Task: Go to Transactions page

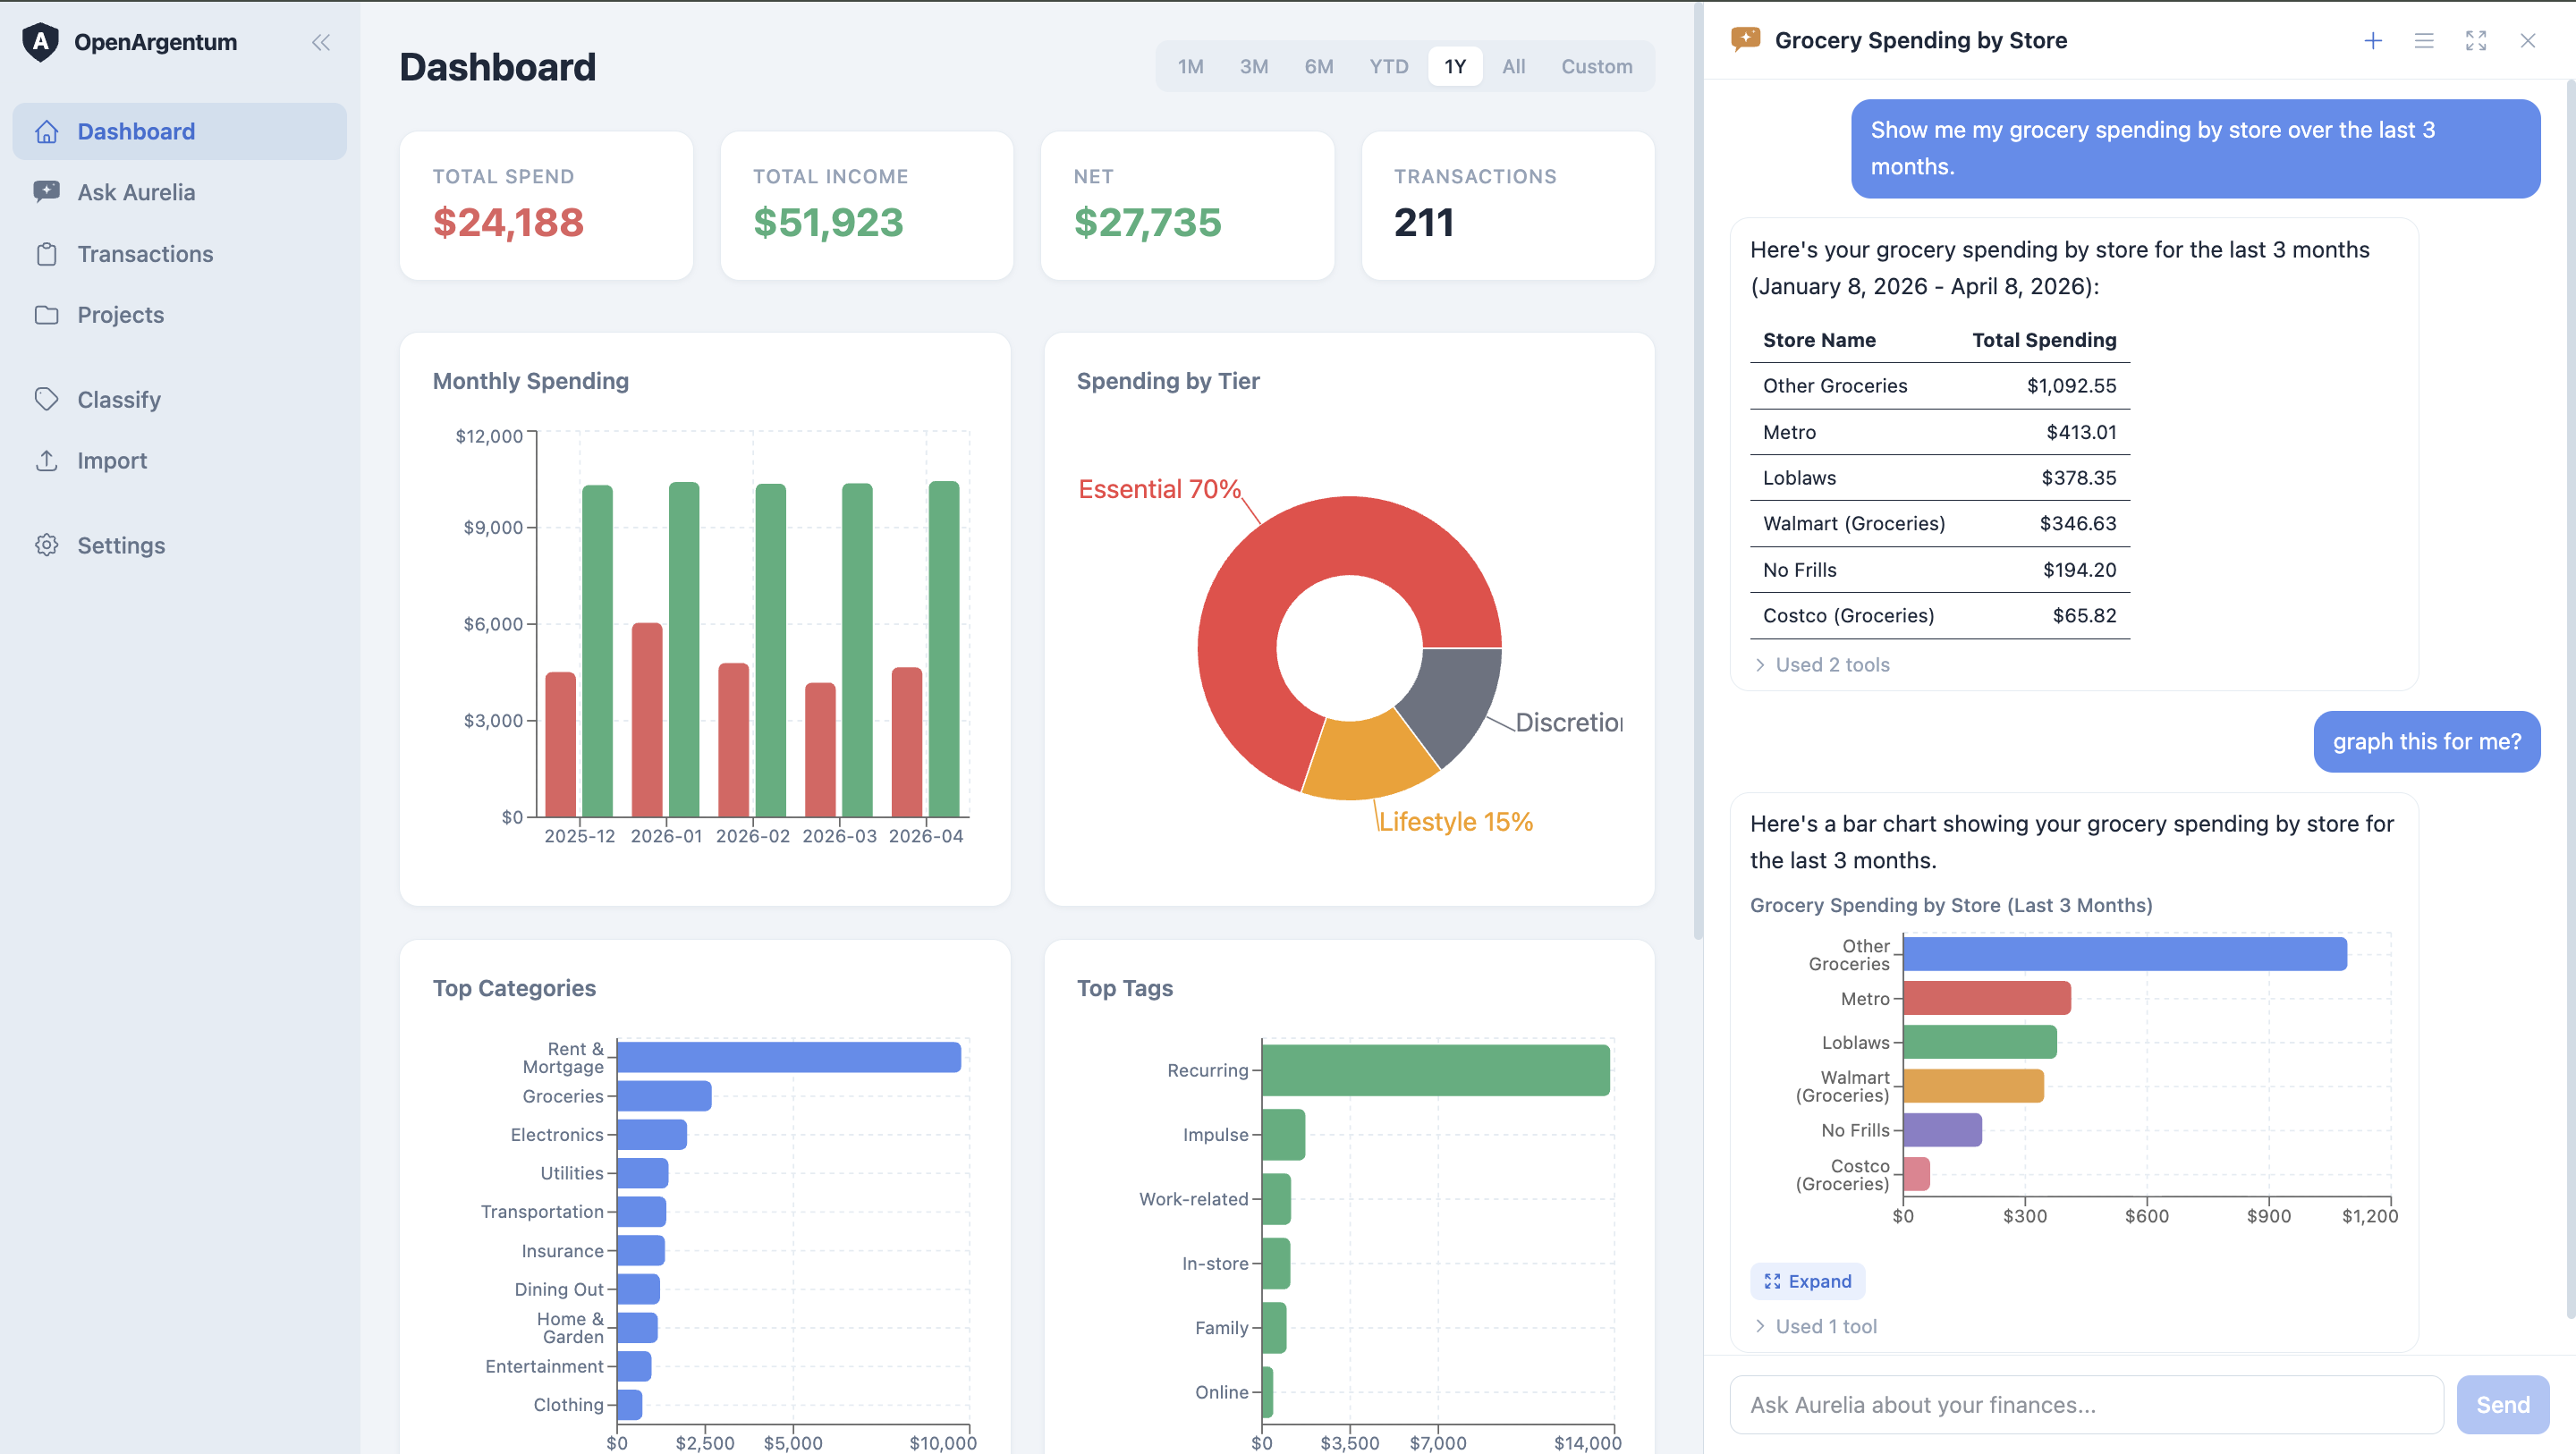Action: (x=180, y=254)
